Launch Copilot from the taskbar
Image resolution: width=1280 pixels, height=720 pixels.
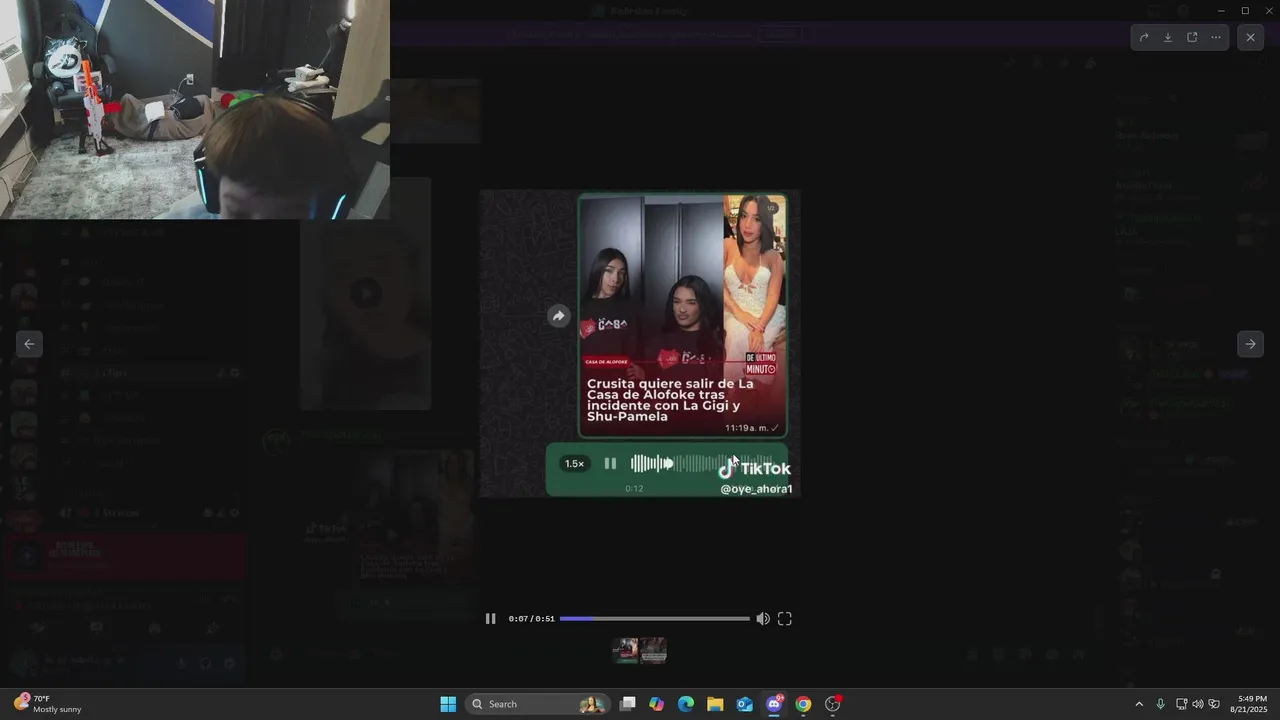pos(657,704)
